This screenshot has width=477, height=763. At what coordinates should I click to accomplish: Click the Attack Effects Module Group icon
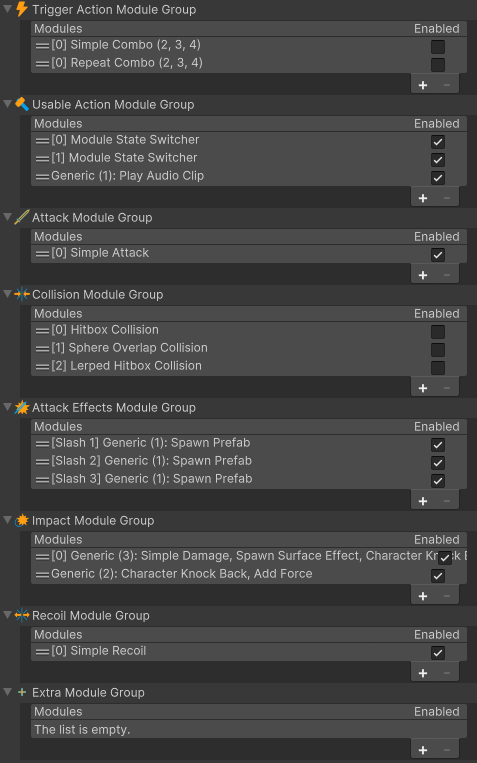22,407
